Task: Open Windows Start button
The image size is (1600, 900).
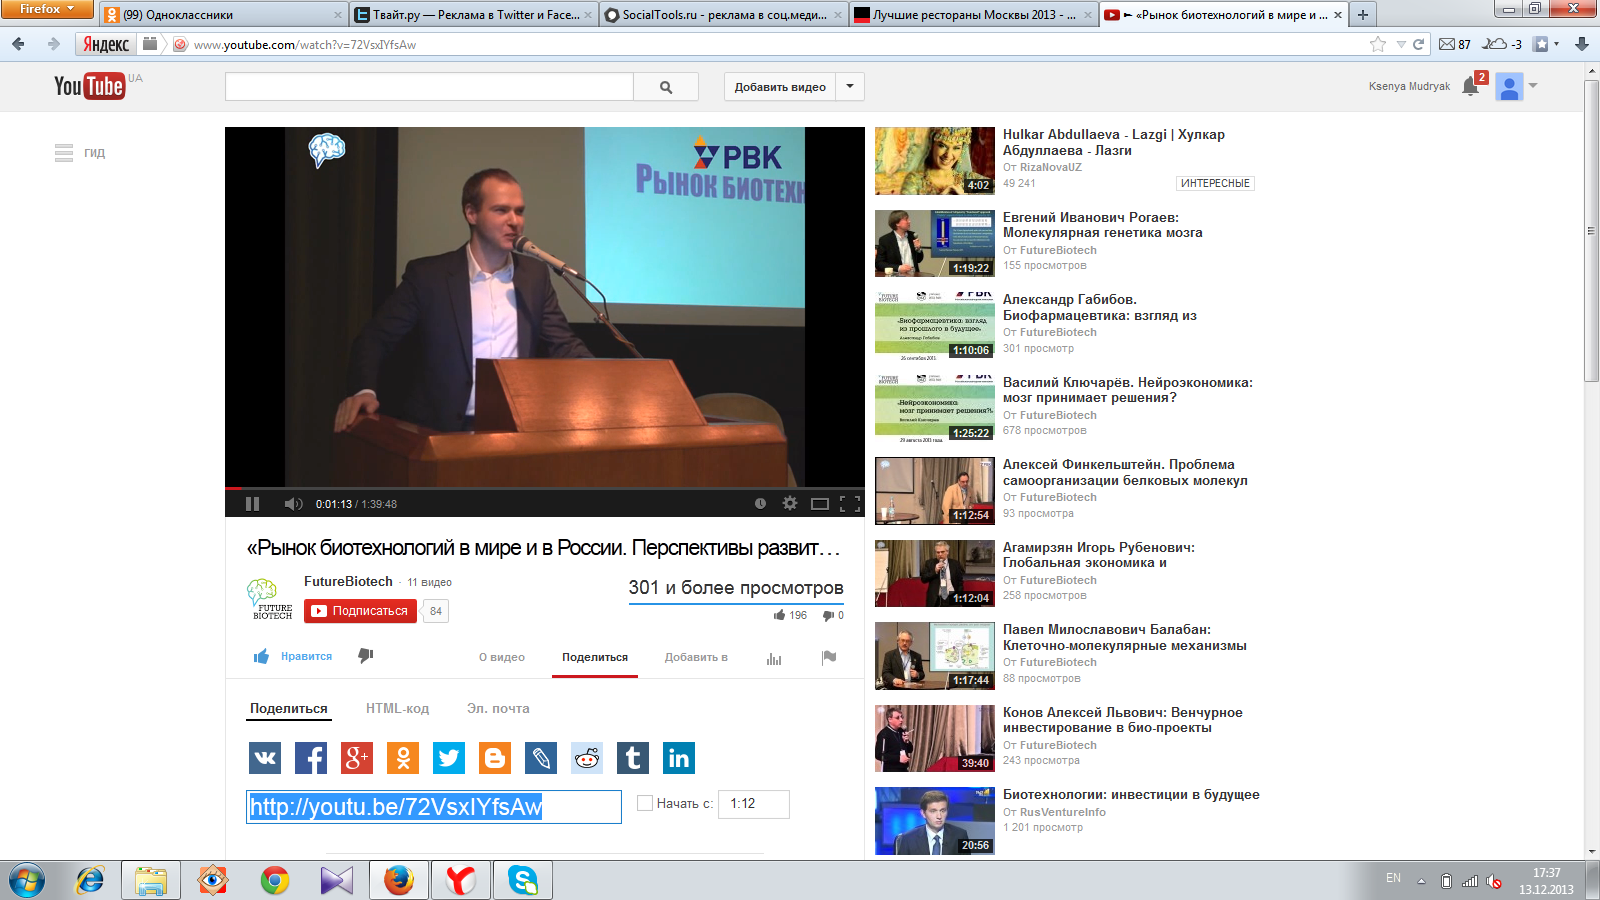Action: (x=26, y=881)
